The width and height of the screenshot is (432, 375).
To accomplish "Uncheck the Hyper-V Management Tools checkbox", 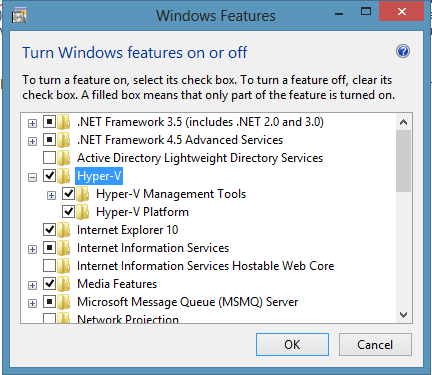I will click(x=68, y=193).
